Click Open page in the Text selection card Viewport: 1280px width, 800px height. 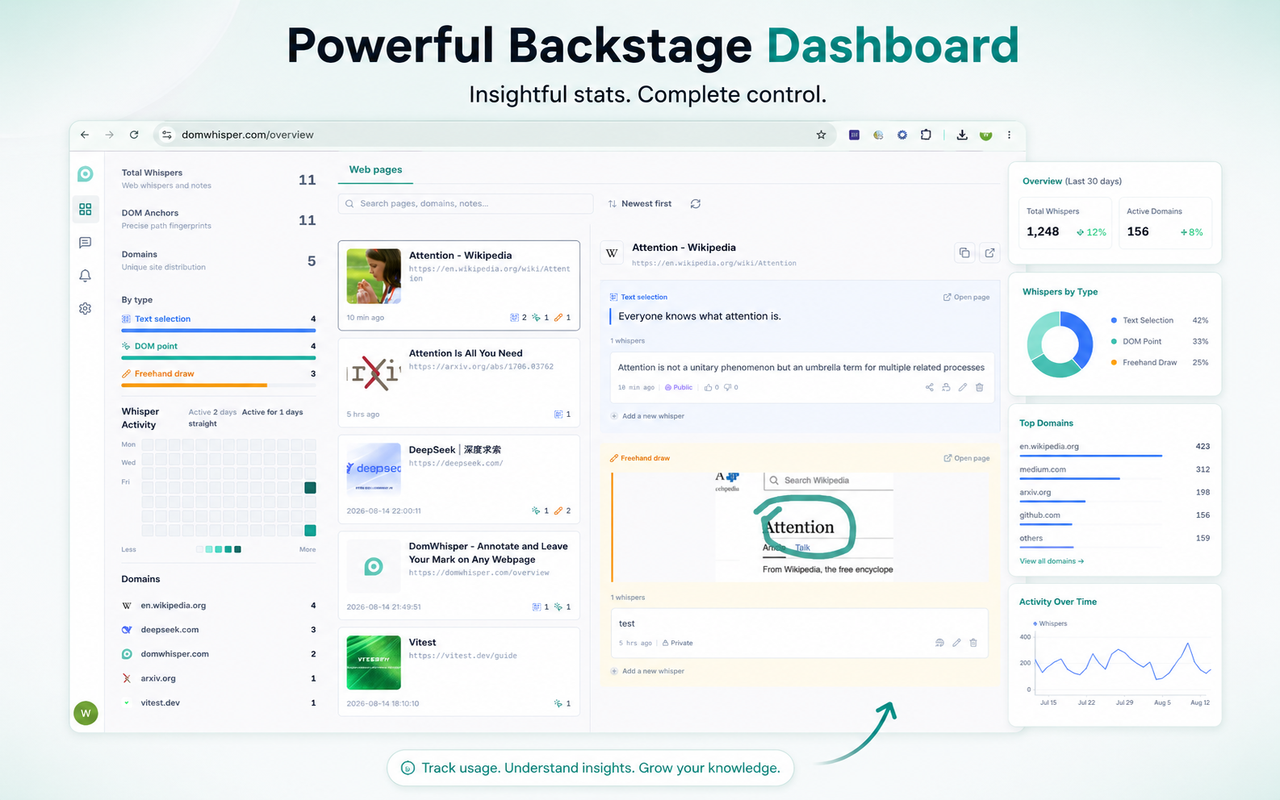point(967,297)
